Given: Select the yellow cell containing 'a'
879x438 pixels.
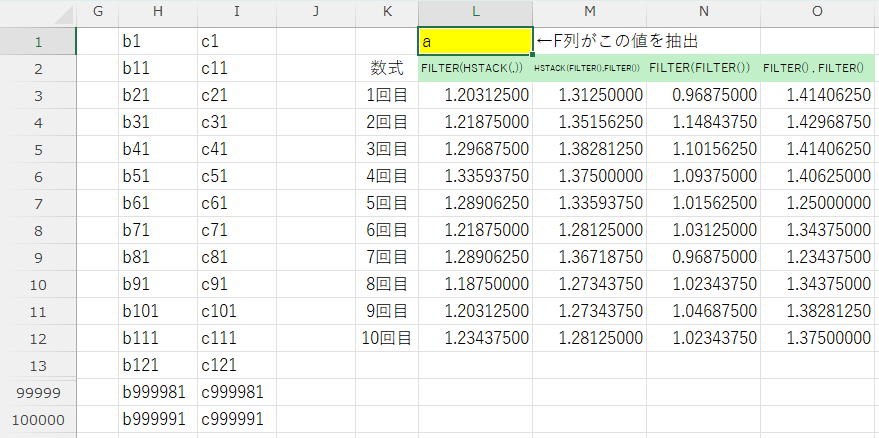Looking at the screenshot, I should (x=475, y=42).
